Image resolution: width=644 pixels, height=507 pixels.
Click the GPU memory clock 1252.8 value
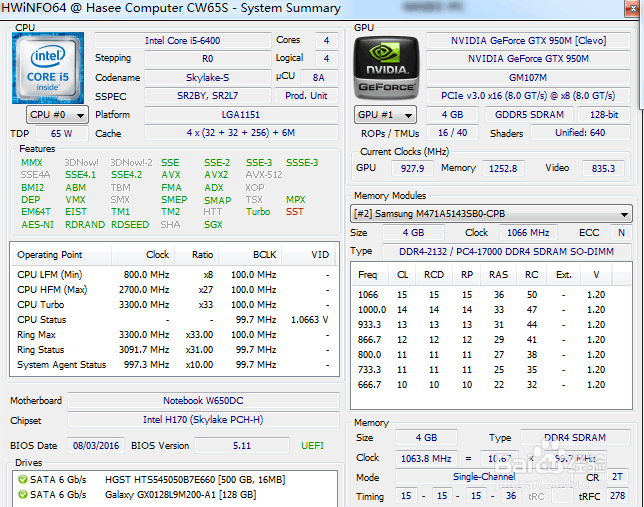pos(503,168)
